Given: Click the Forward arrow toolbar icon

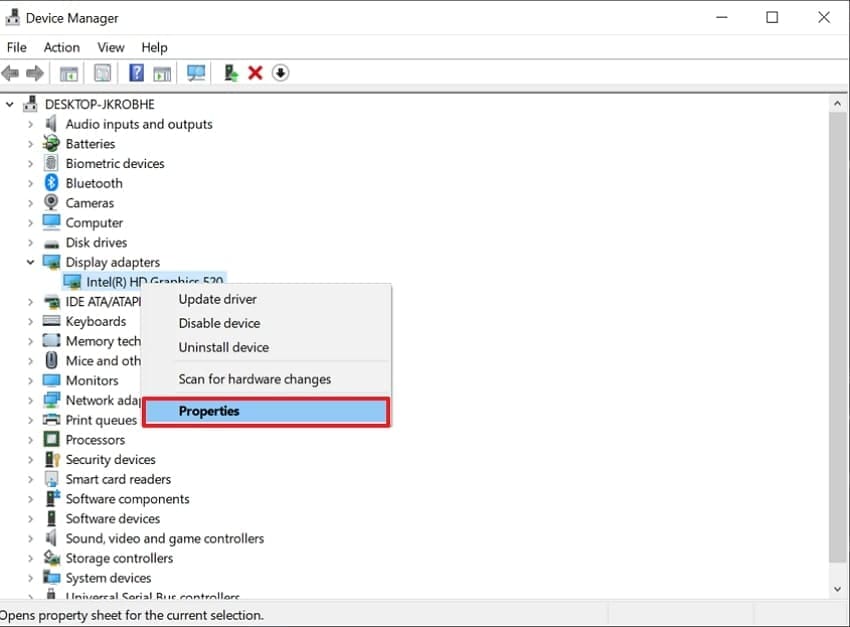Looking at the screenshot, I should (35, 73).
